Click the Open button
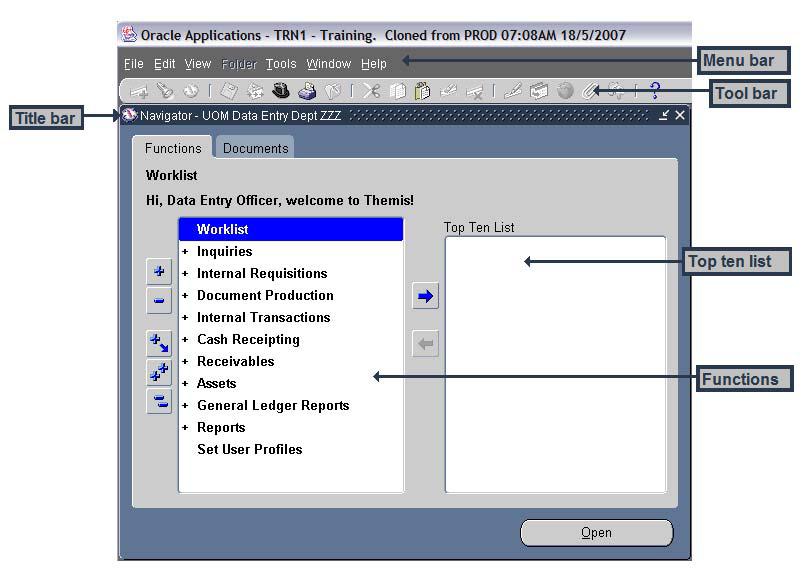804x573 pixels. point(596,533)
